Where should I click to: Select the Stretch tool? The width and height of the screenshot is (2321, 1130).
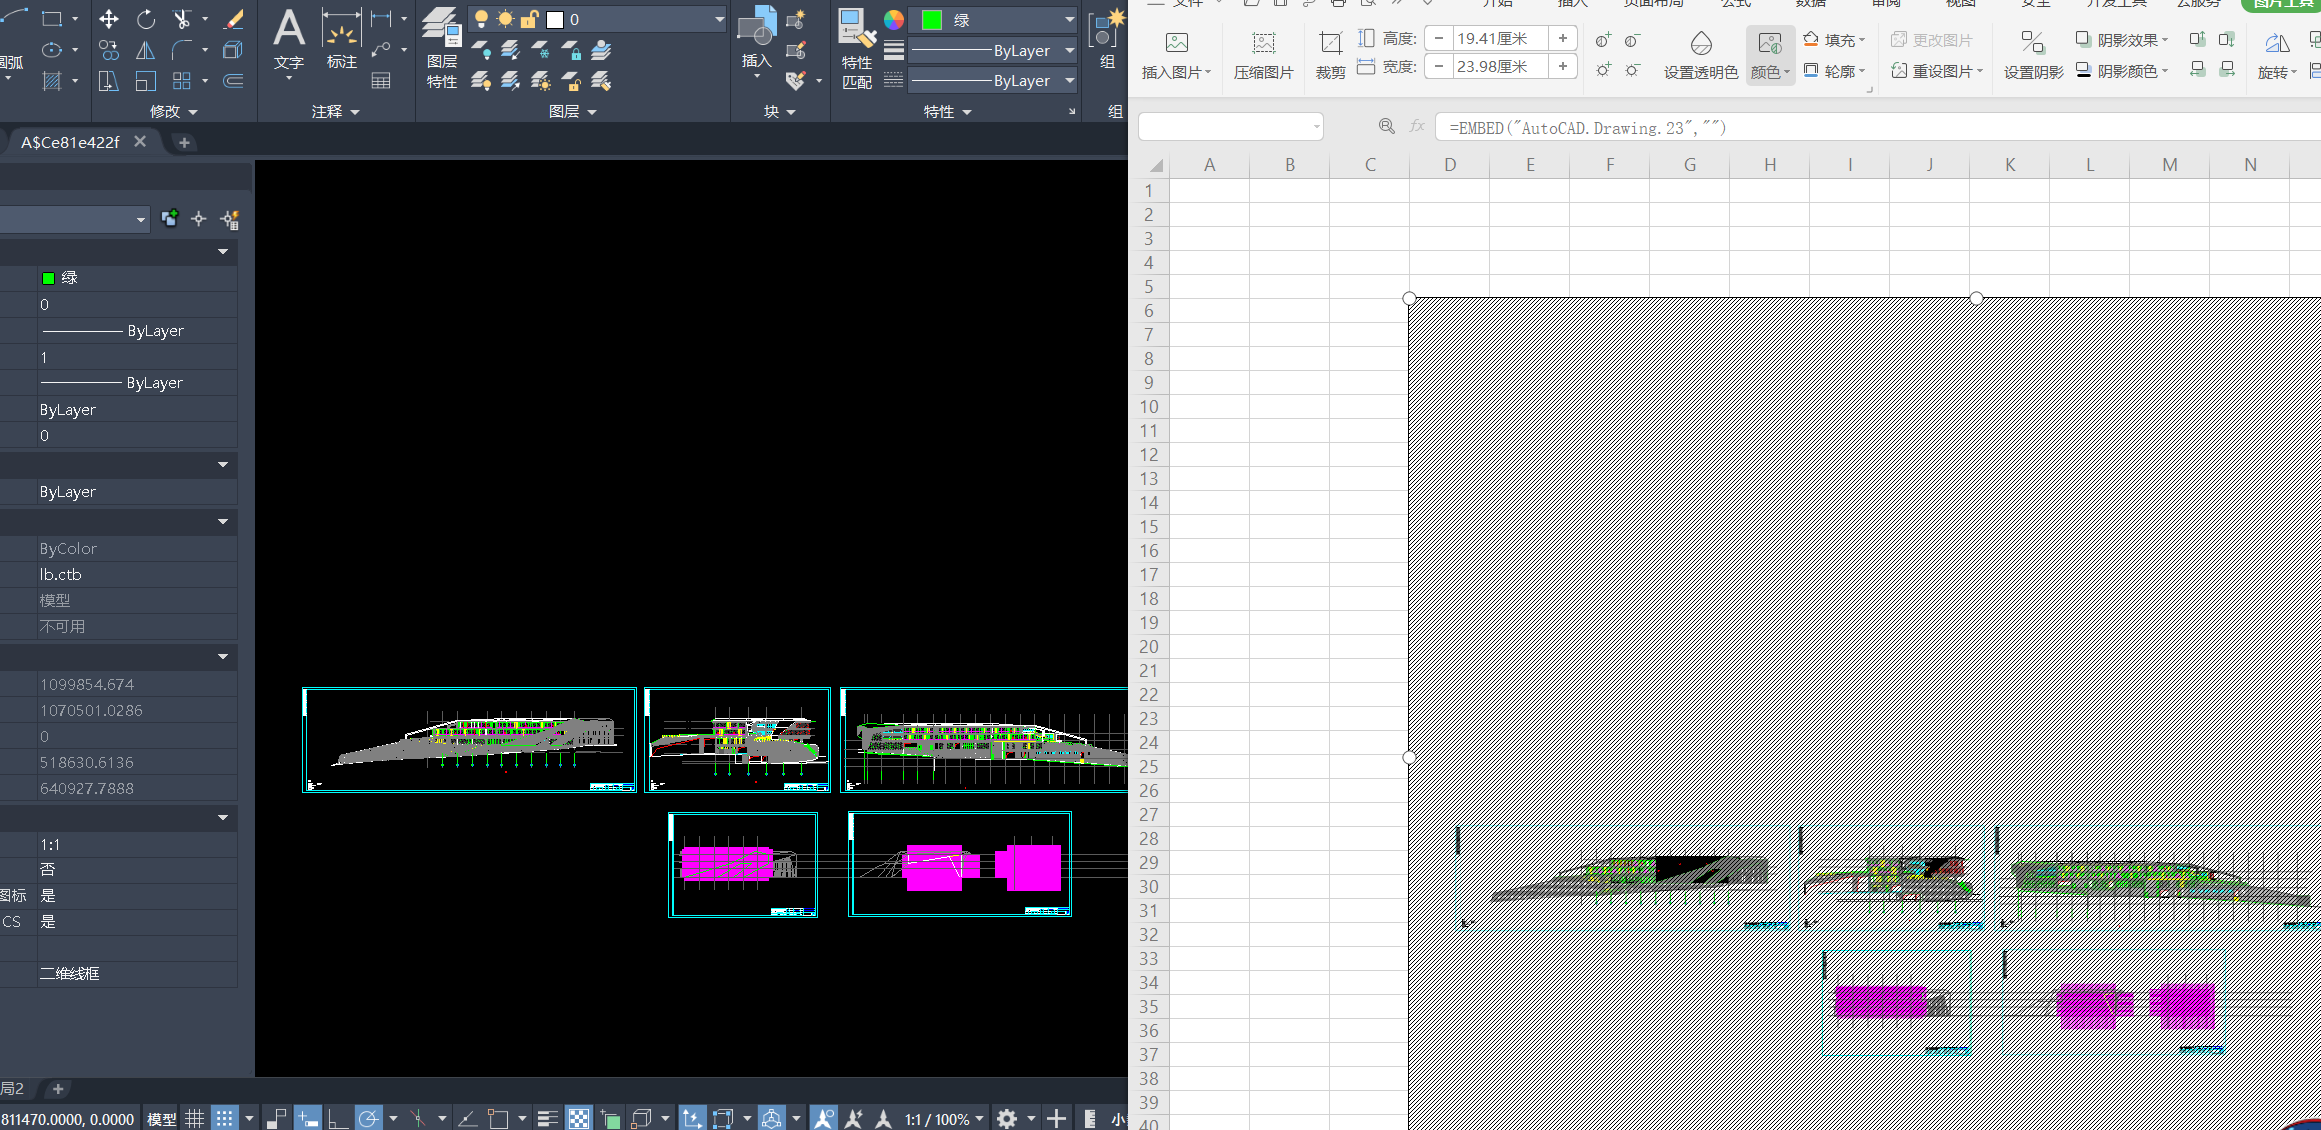108,81
